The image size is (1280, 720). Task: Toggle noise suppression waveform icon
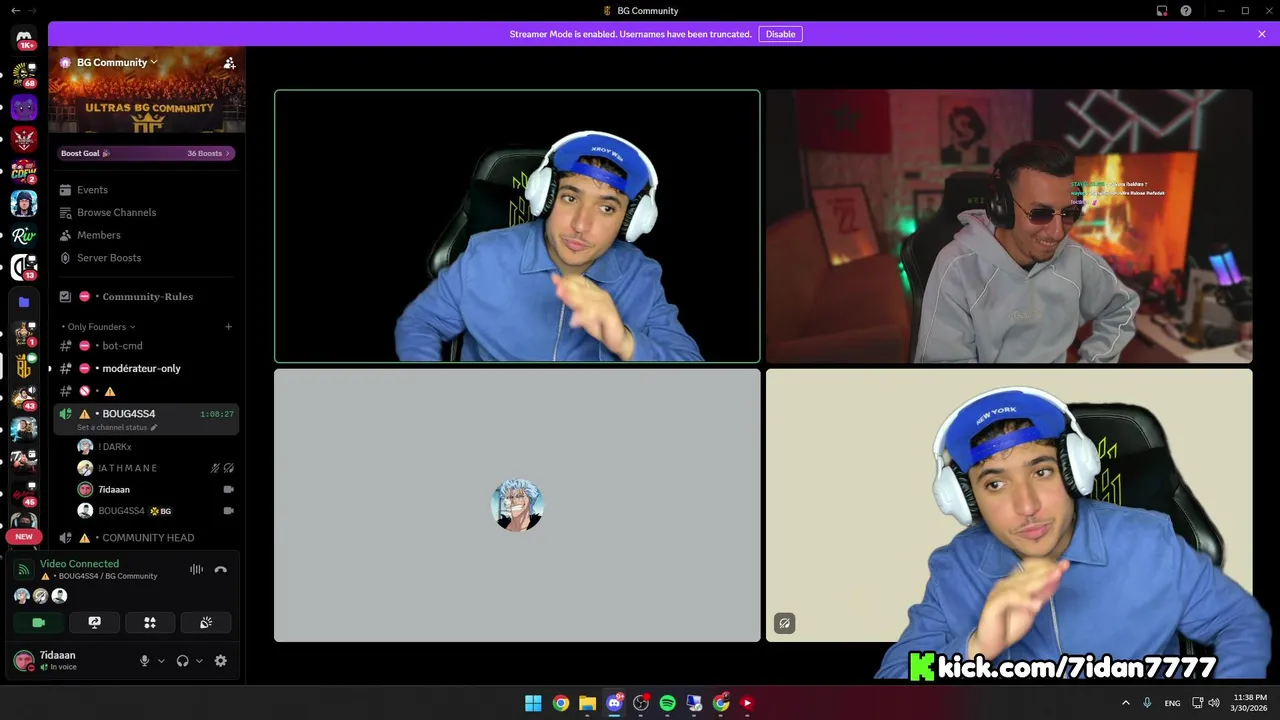196,569
